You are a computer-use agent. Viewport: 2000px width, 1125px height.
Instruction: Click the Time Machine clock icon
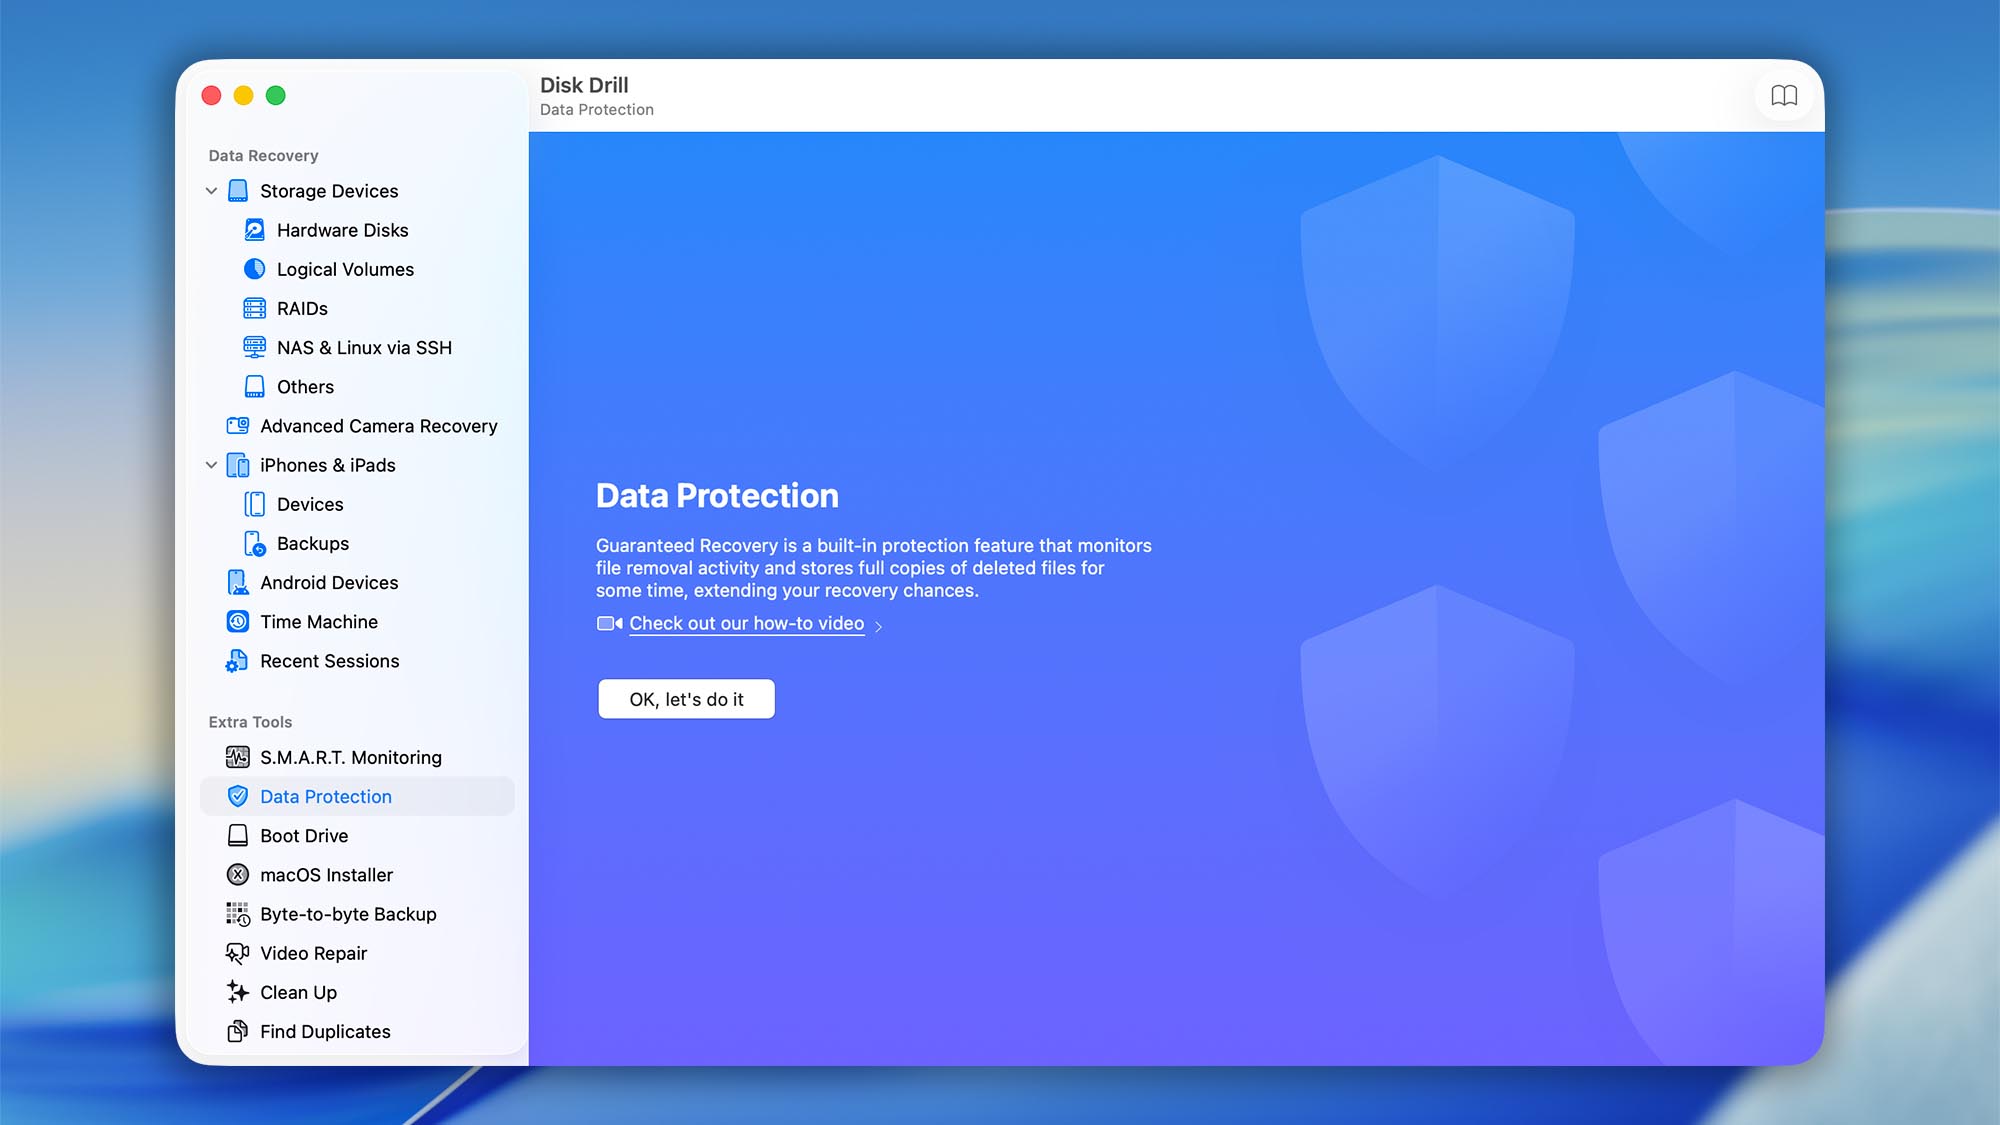(x=238, y=622)
